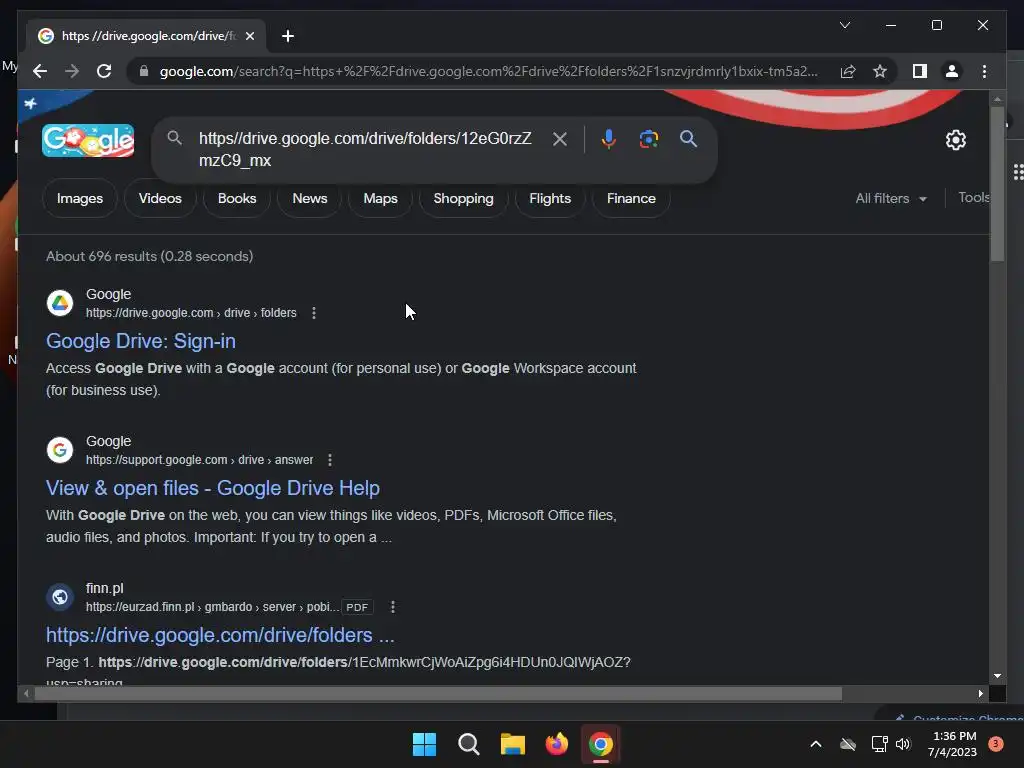Show hidden system tray icons chevron

816,744
